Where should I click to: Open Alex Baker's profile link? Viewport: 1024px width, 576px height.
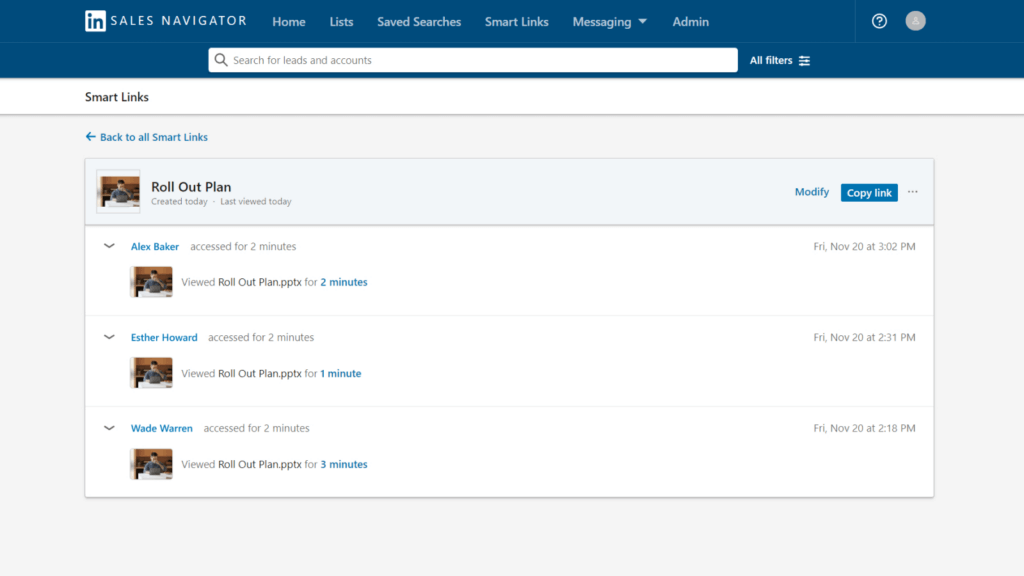pyautogui.click(x=155, y=247)
